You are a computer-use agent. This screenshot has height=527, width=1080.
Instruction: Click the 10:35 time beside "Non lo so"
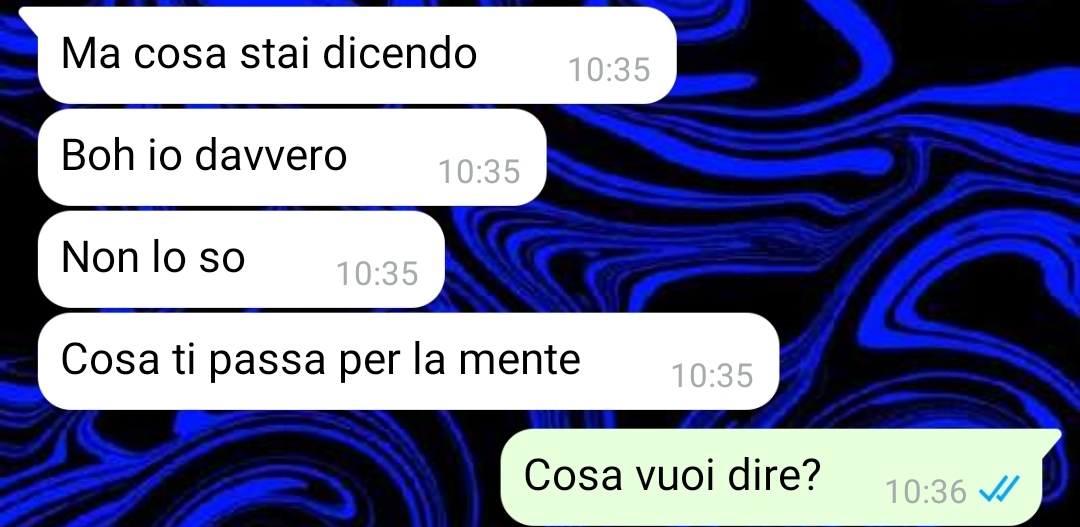[377, 273]
